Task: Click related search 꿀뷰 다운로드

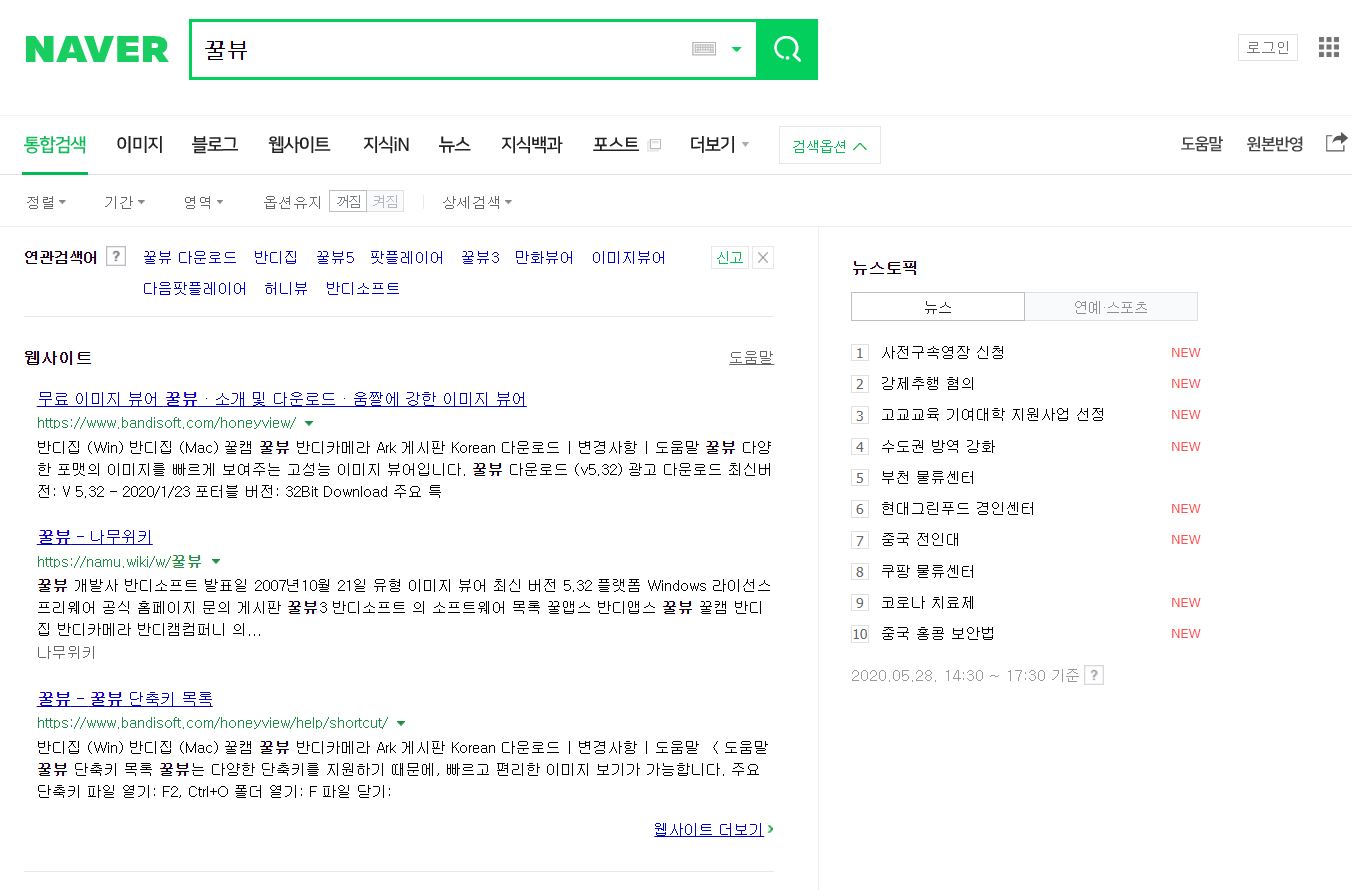Action: pyautogui.click(x=190, y=257)
